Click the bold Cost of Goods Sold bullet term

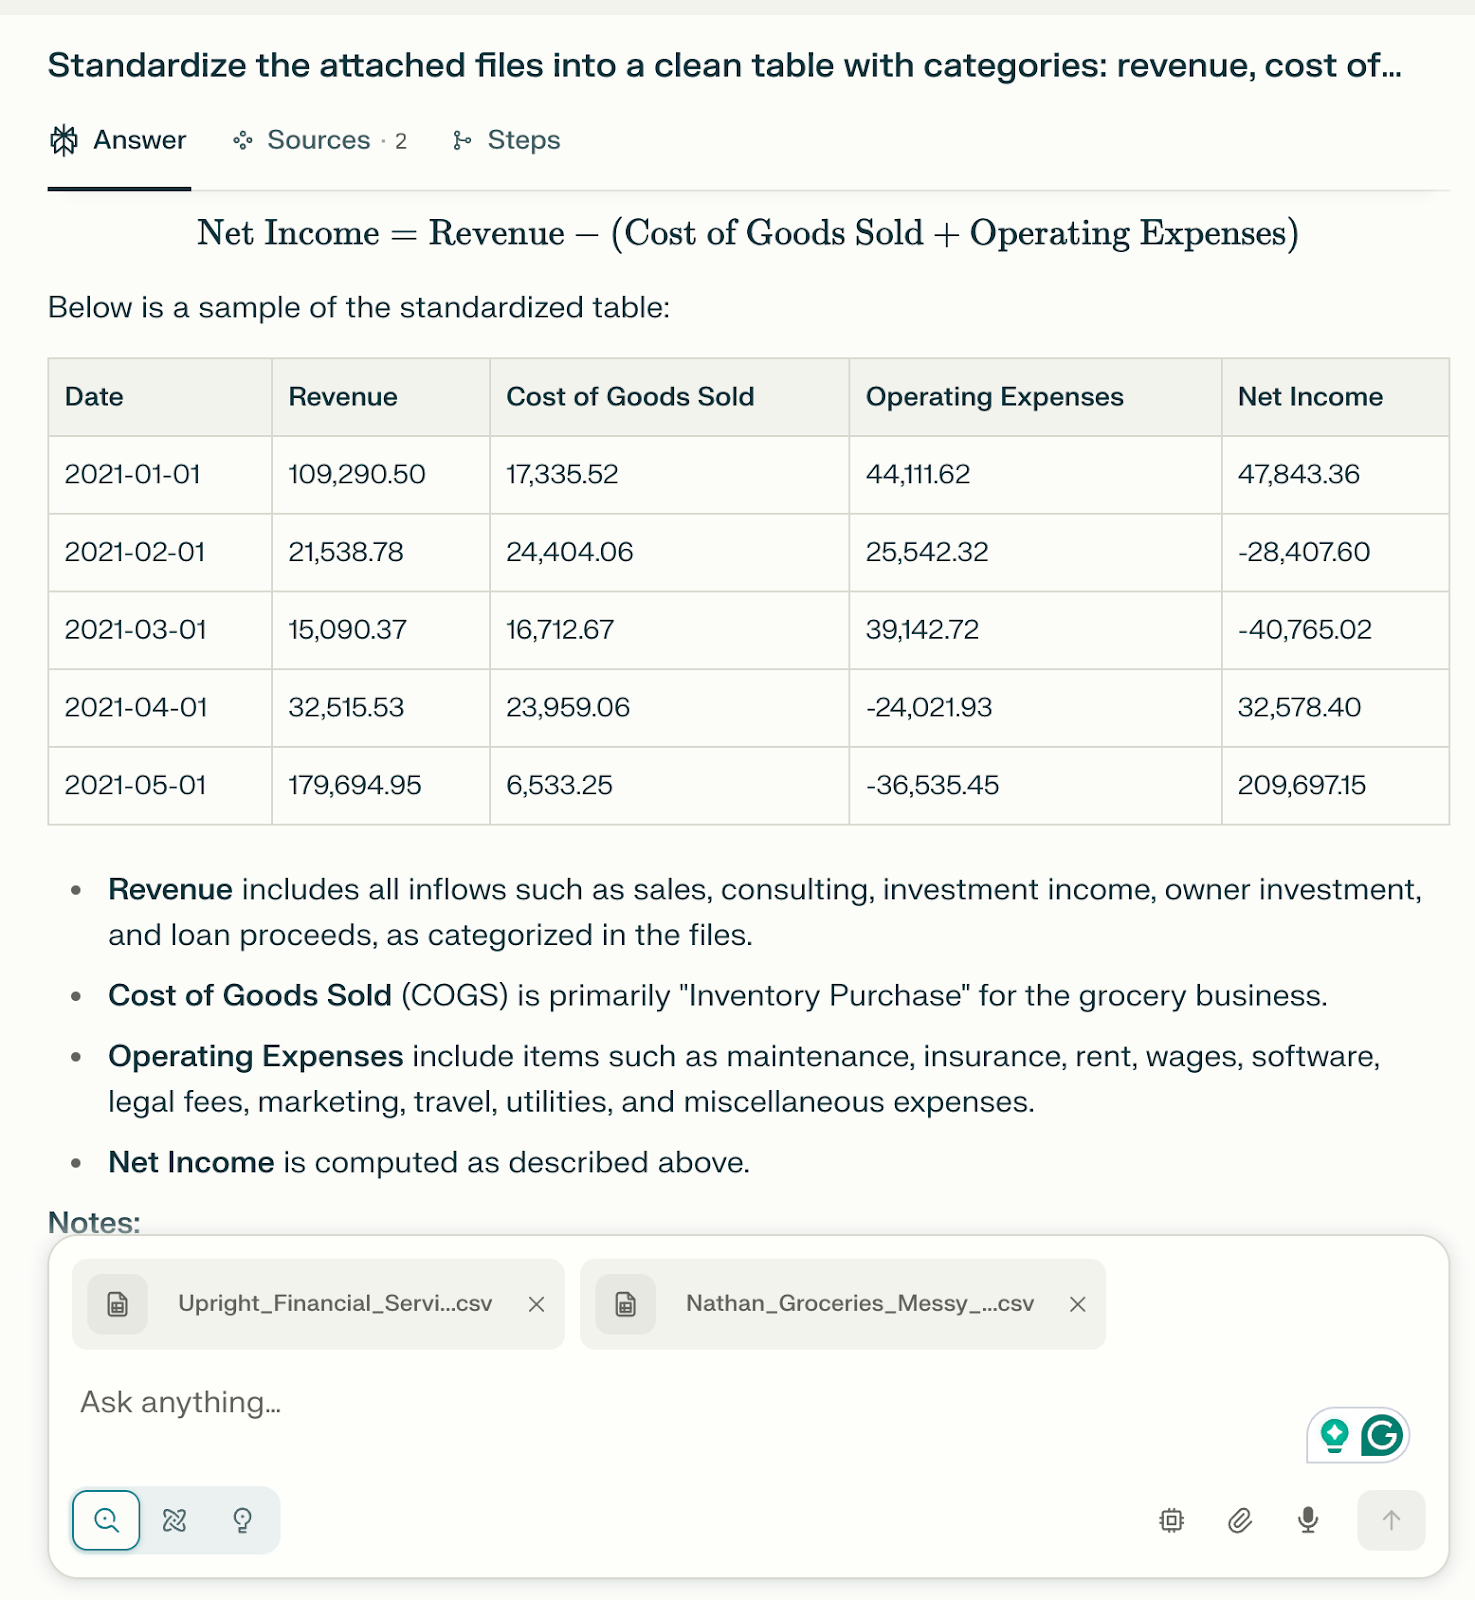click(250, 996)
